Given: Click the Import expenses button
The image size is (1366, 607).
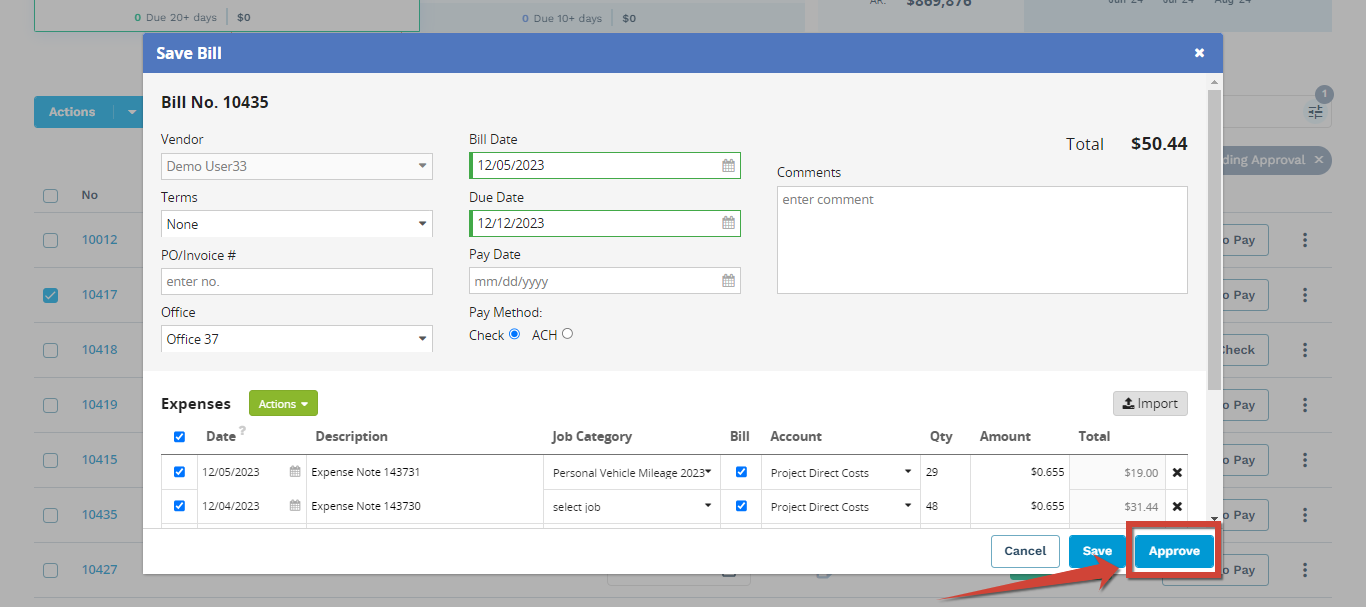Looking at the screenshot, I should (x=1150, y=403).
